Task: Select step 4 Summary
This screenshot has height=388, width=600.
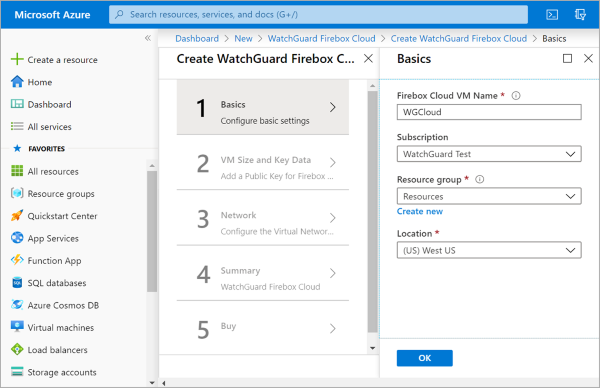Action: [x=262, y=273]
